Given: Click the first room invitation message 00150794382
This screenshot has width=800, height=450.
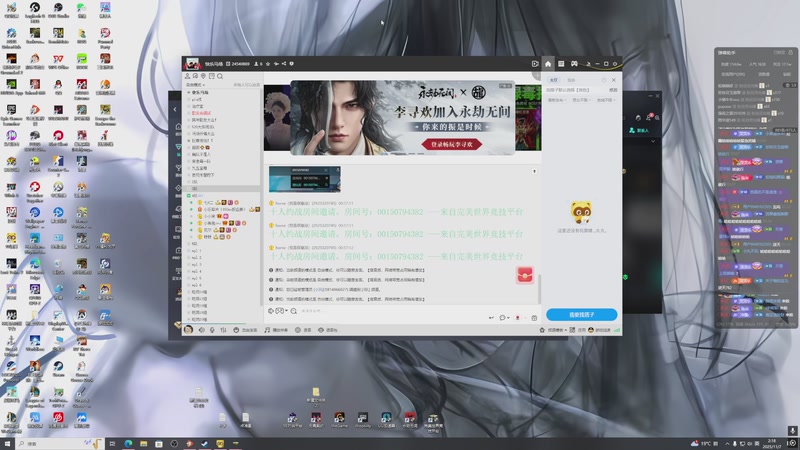Looking at the screenshot, I should click(x=396, y=212).
